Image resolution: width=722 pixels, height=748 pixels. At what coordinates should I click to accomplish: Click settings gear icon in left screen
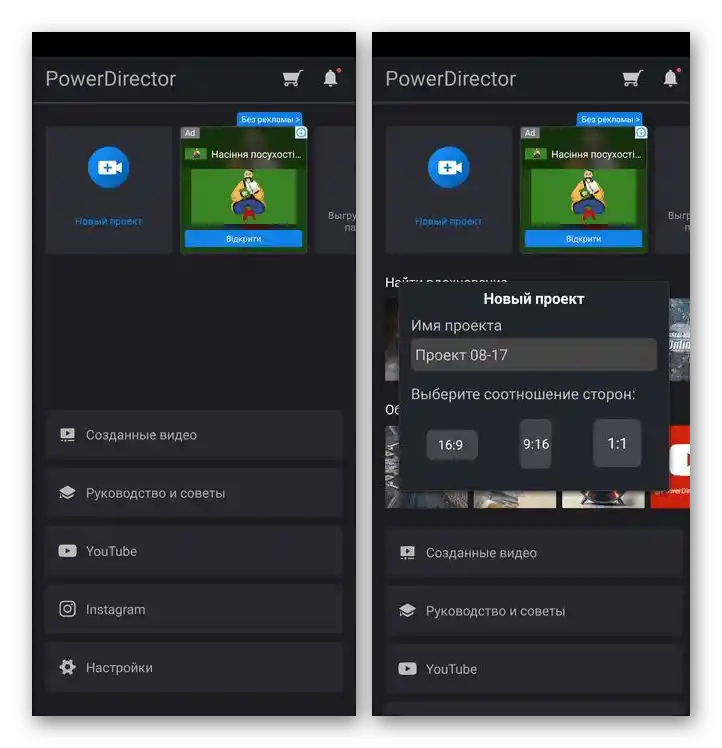(67, 667)
